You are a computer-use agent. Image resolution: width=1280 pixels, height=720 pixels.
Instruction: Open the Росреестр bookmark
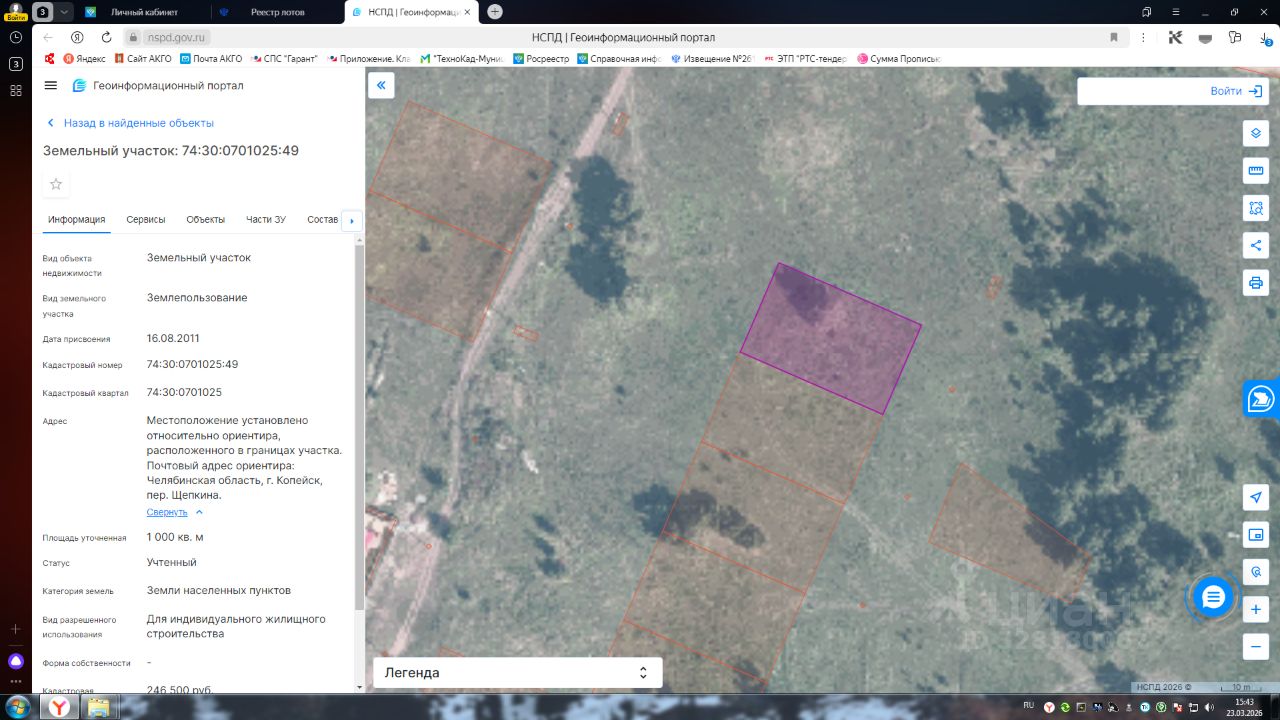pos(541,59)
